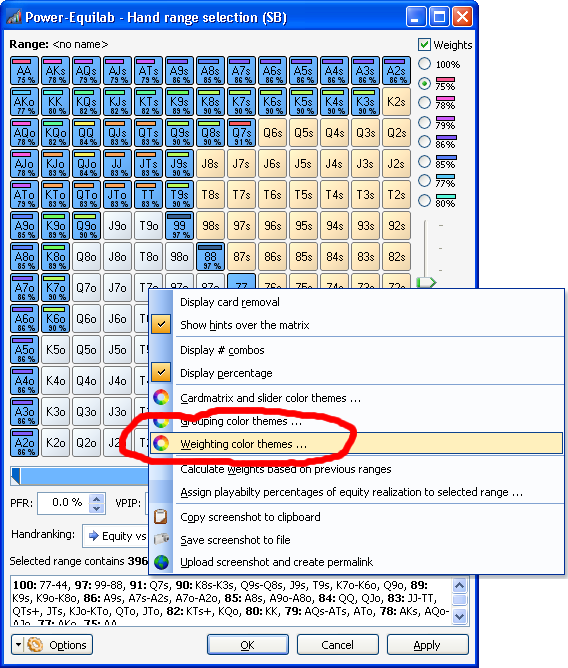Viewport: 568px width, 668px height.
Task: Select Assign playabilty percentages of equity realization
Action: coord(357,492)
